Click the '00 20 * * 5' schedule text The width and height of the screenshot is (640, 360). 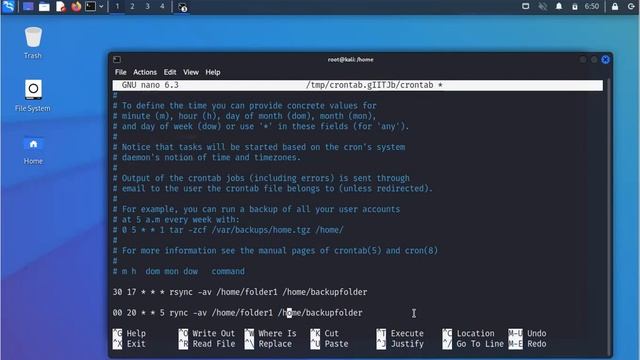[x=139, y=313]
